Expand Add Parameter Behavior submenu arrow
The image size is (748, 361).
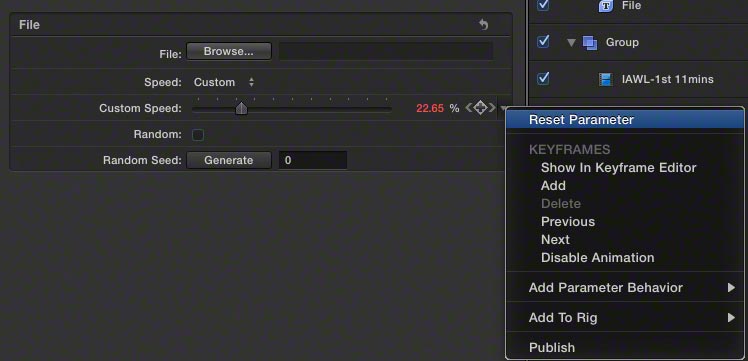coord(731,288)
